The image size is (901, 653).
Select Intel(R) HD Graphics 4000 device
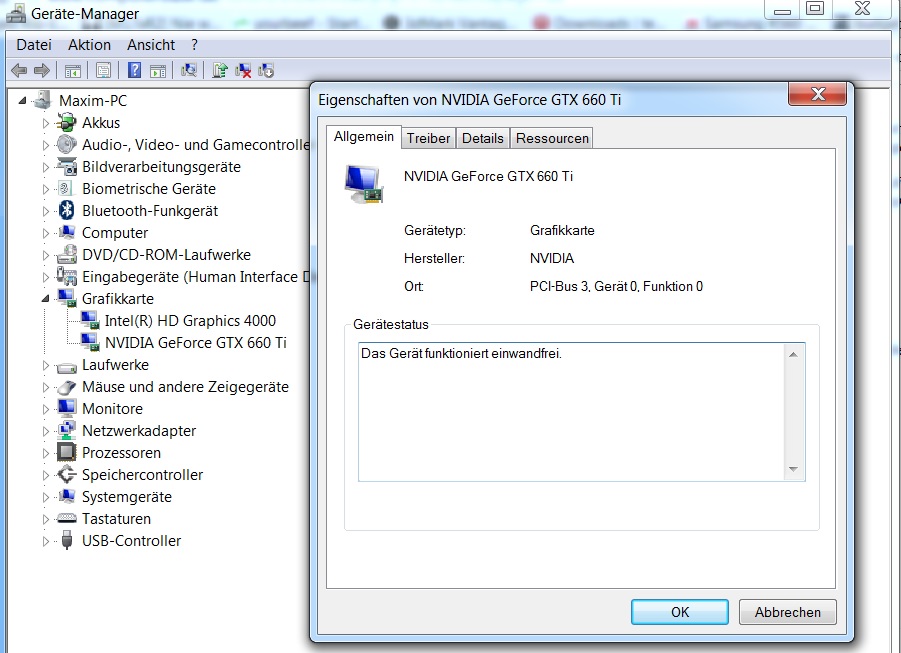click(190, 321)
